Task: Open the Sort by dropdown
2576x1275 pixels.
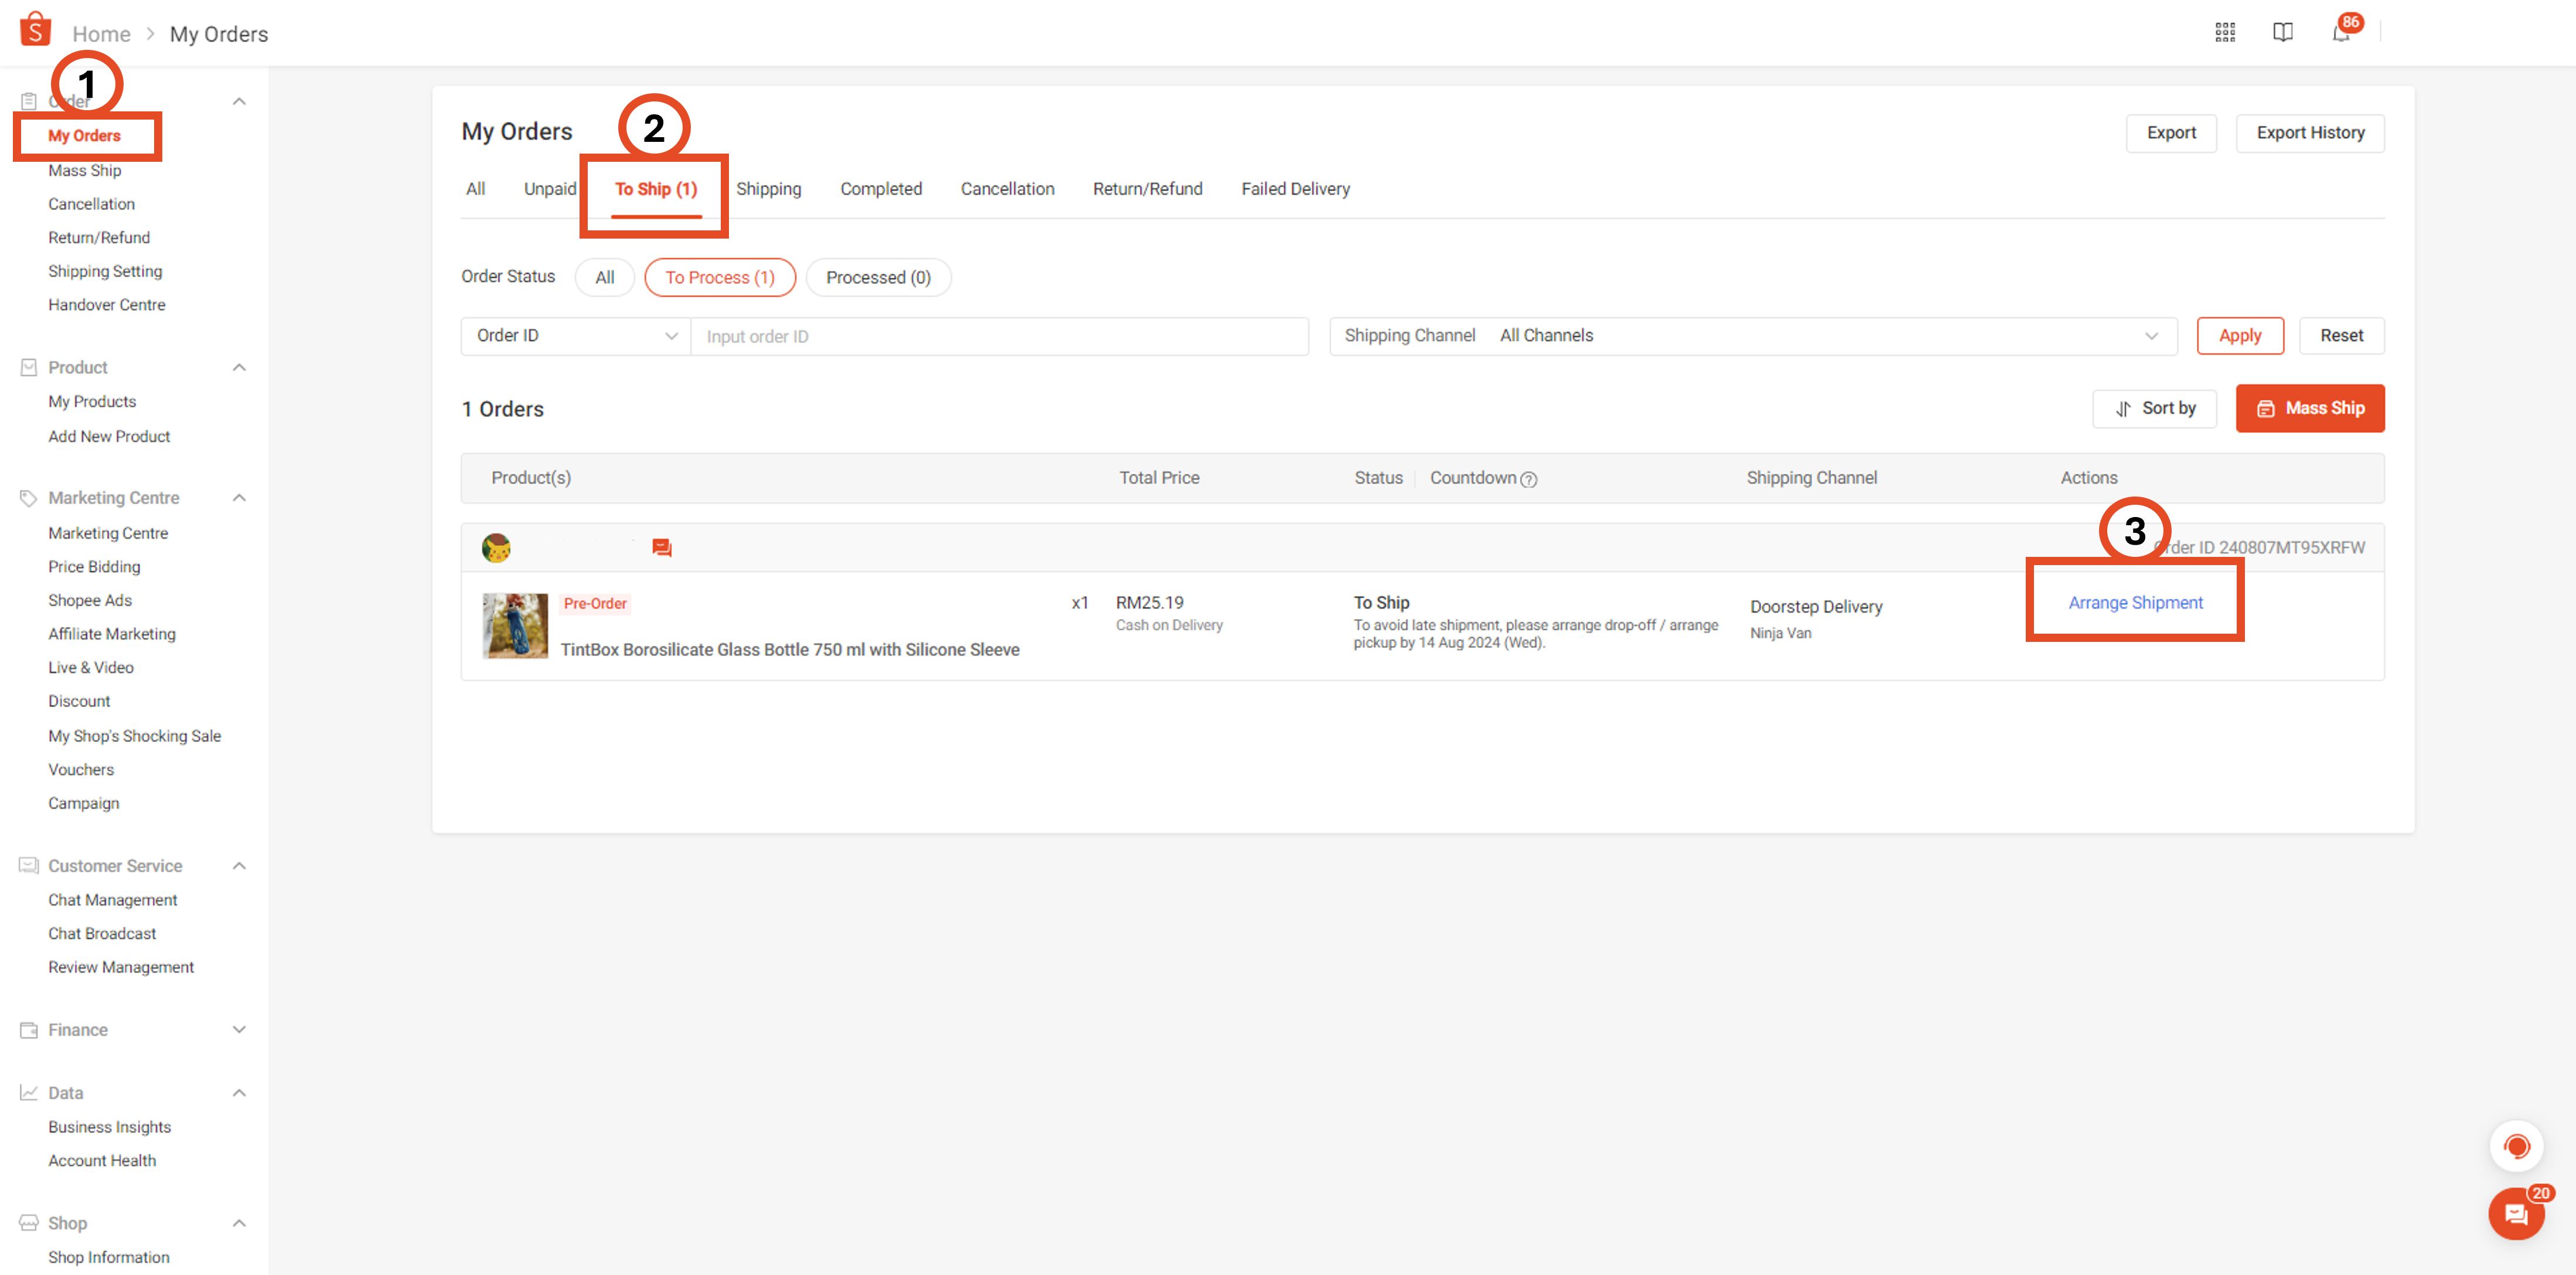Action: 2154,408
